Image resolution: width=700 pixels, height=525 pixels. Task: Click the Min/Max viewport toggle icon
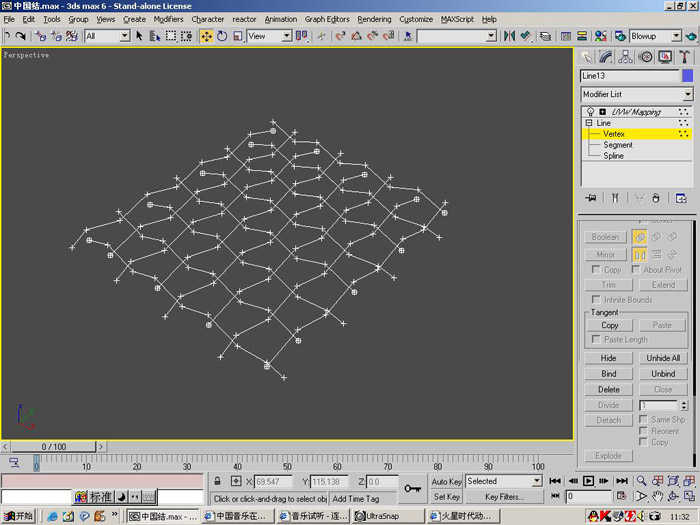(x=689, y=496)
